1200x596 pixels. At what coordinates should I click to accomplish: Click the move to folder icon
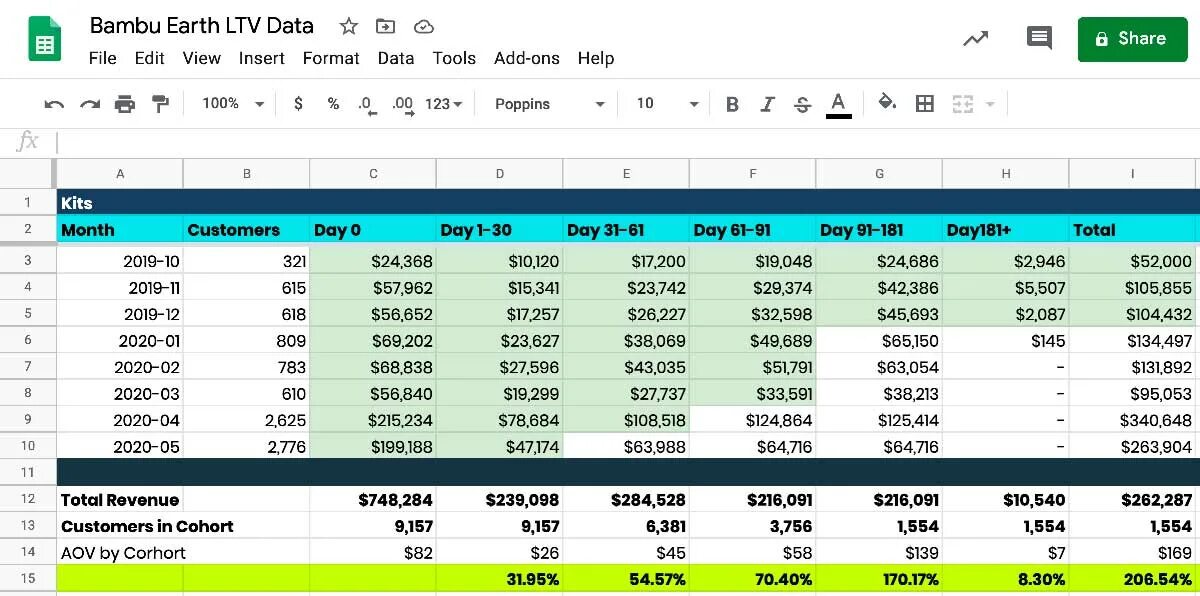(x=385, y=26)
